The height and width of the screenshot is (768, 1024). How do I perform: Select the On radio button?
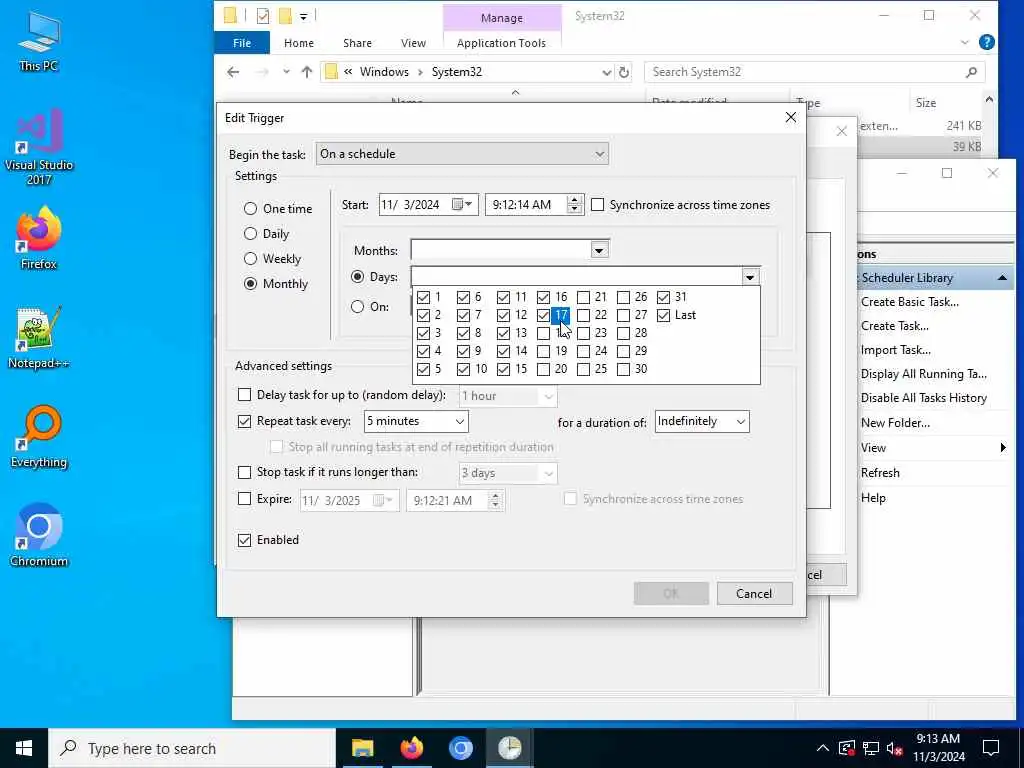[x=357, y=306]
